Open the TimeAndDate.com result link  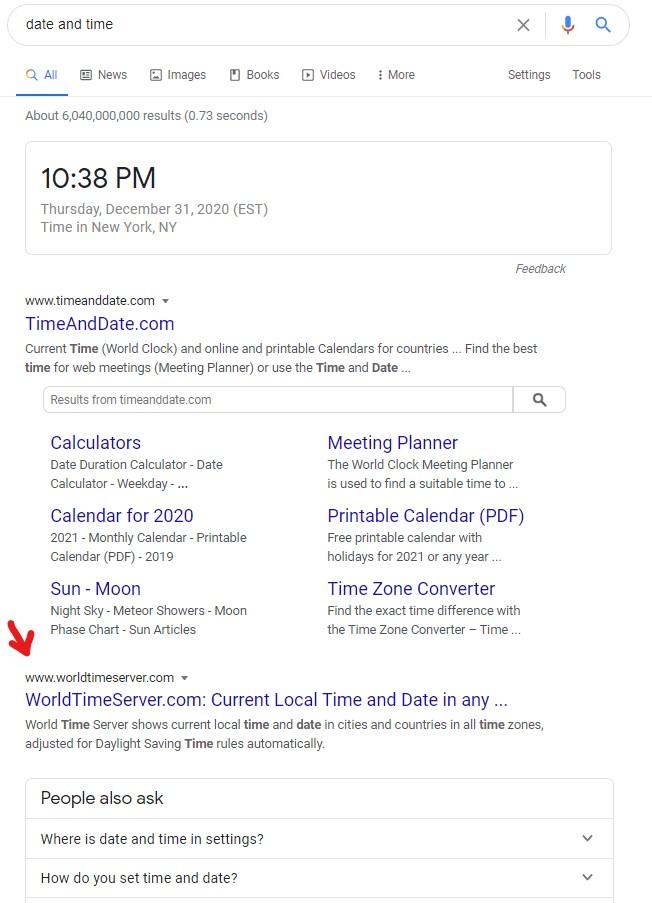coord(100,324)
